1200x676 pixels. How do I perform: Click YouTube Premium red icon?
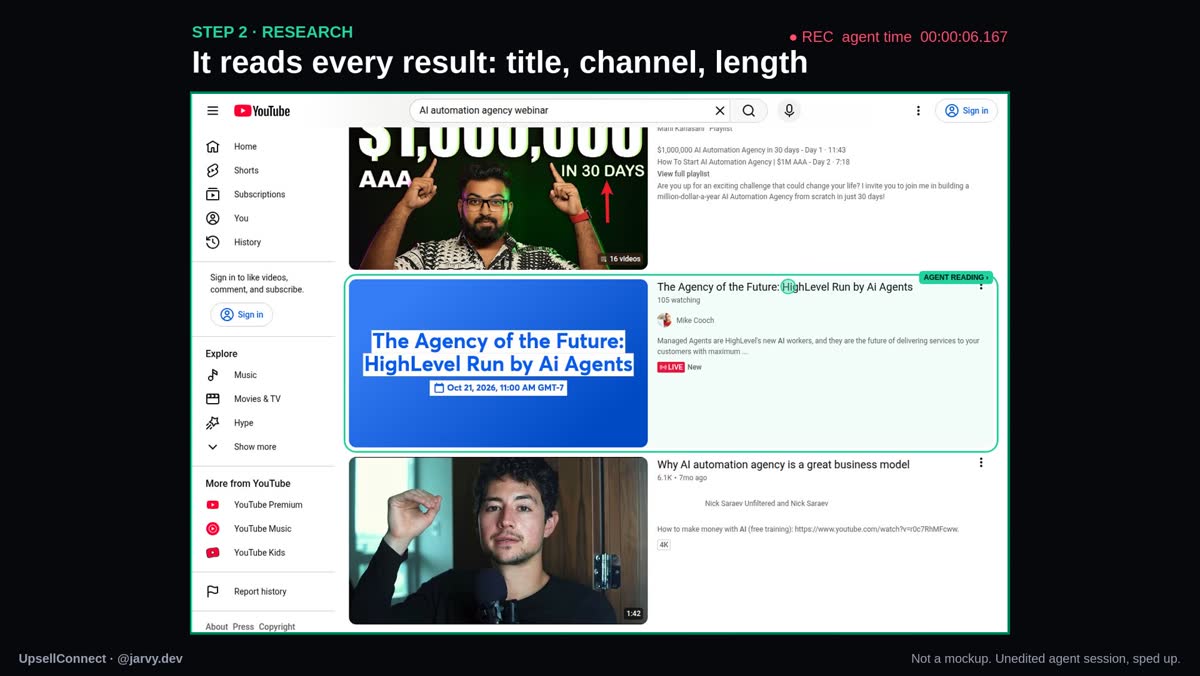tap(213, 505)
